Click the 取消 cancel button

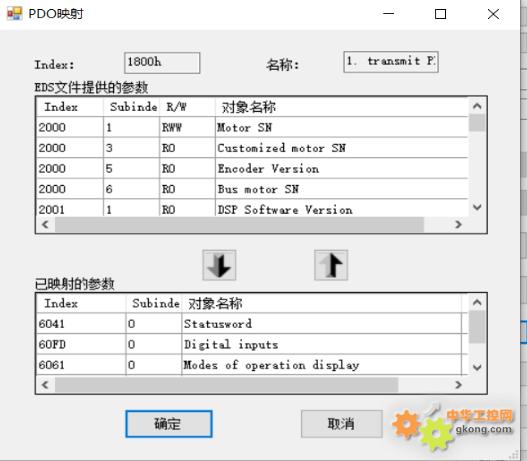coord(341,424)
